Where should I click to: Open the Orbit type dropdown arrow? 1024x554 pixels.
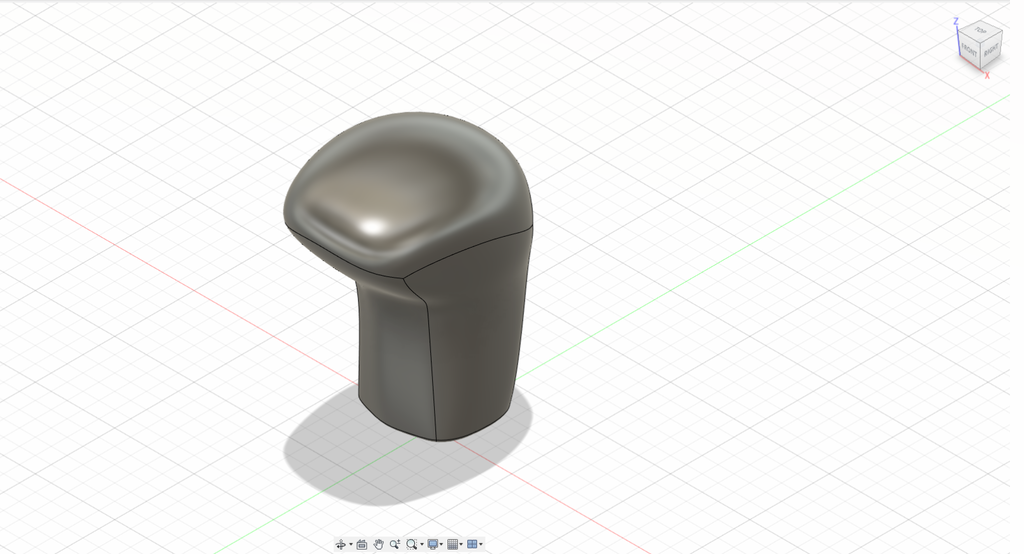(351, 544)
